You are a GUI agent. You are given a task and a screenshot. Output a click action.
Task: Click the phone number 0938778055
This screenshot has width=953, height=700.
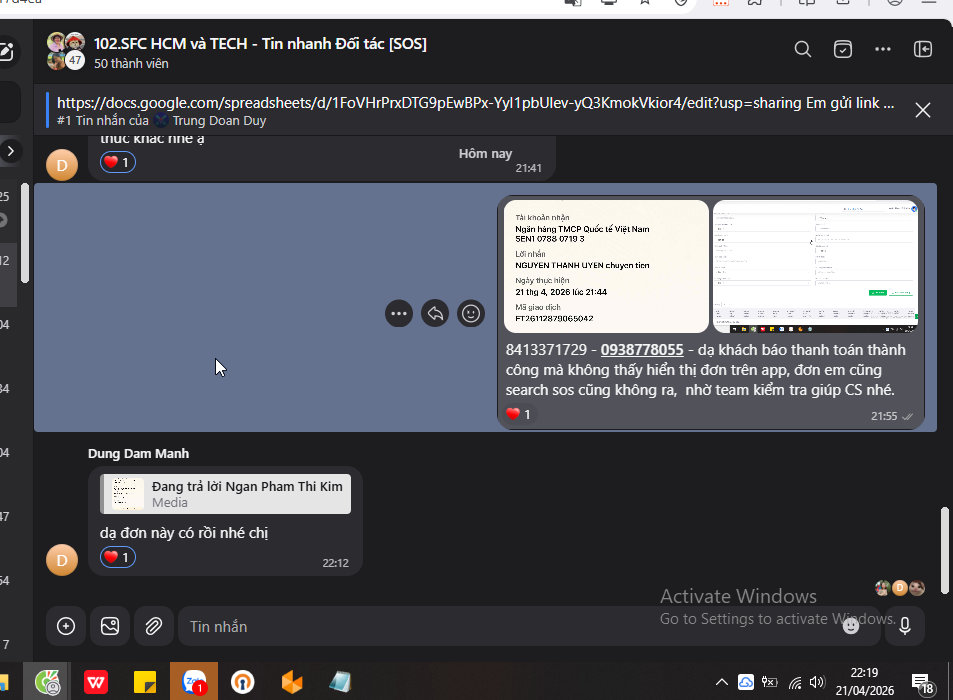point(642,350)
